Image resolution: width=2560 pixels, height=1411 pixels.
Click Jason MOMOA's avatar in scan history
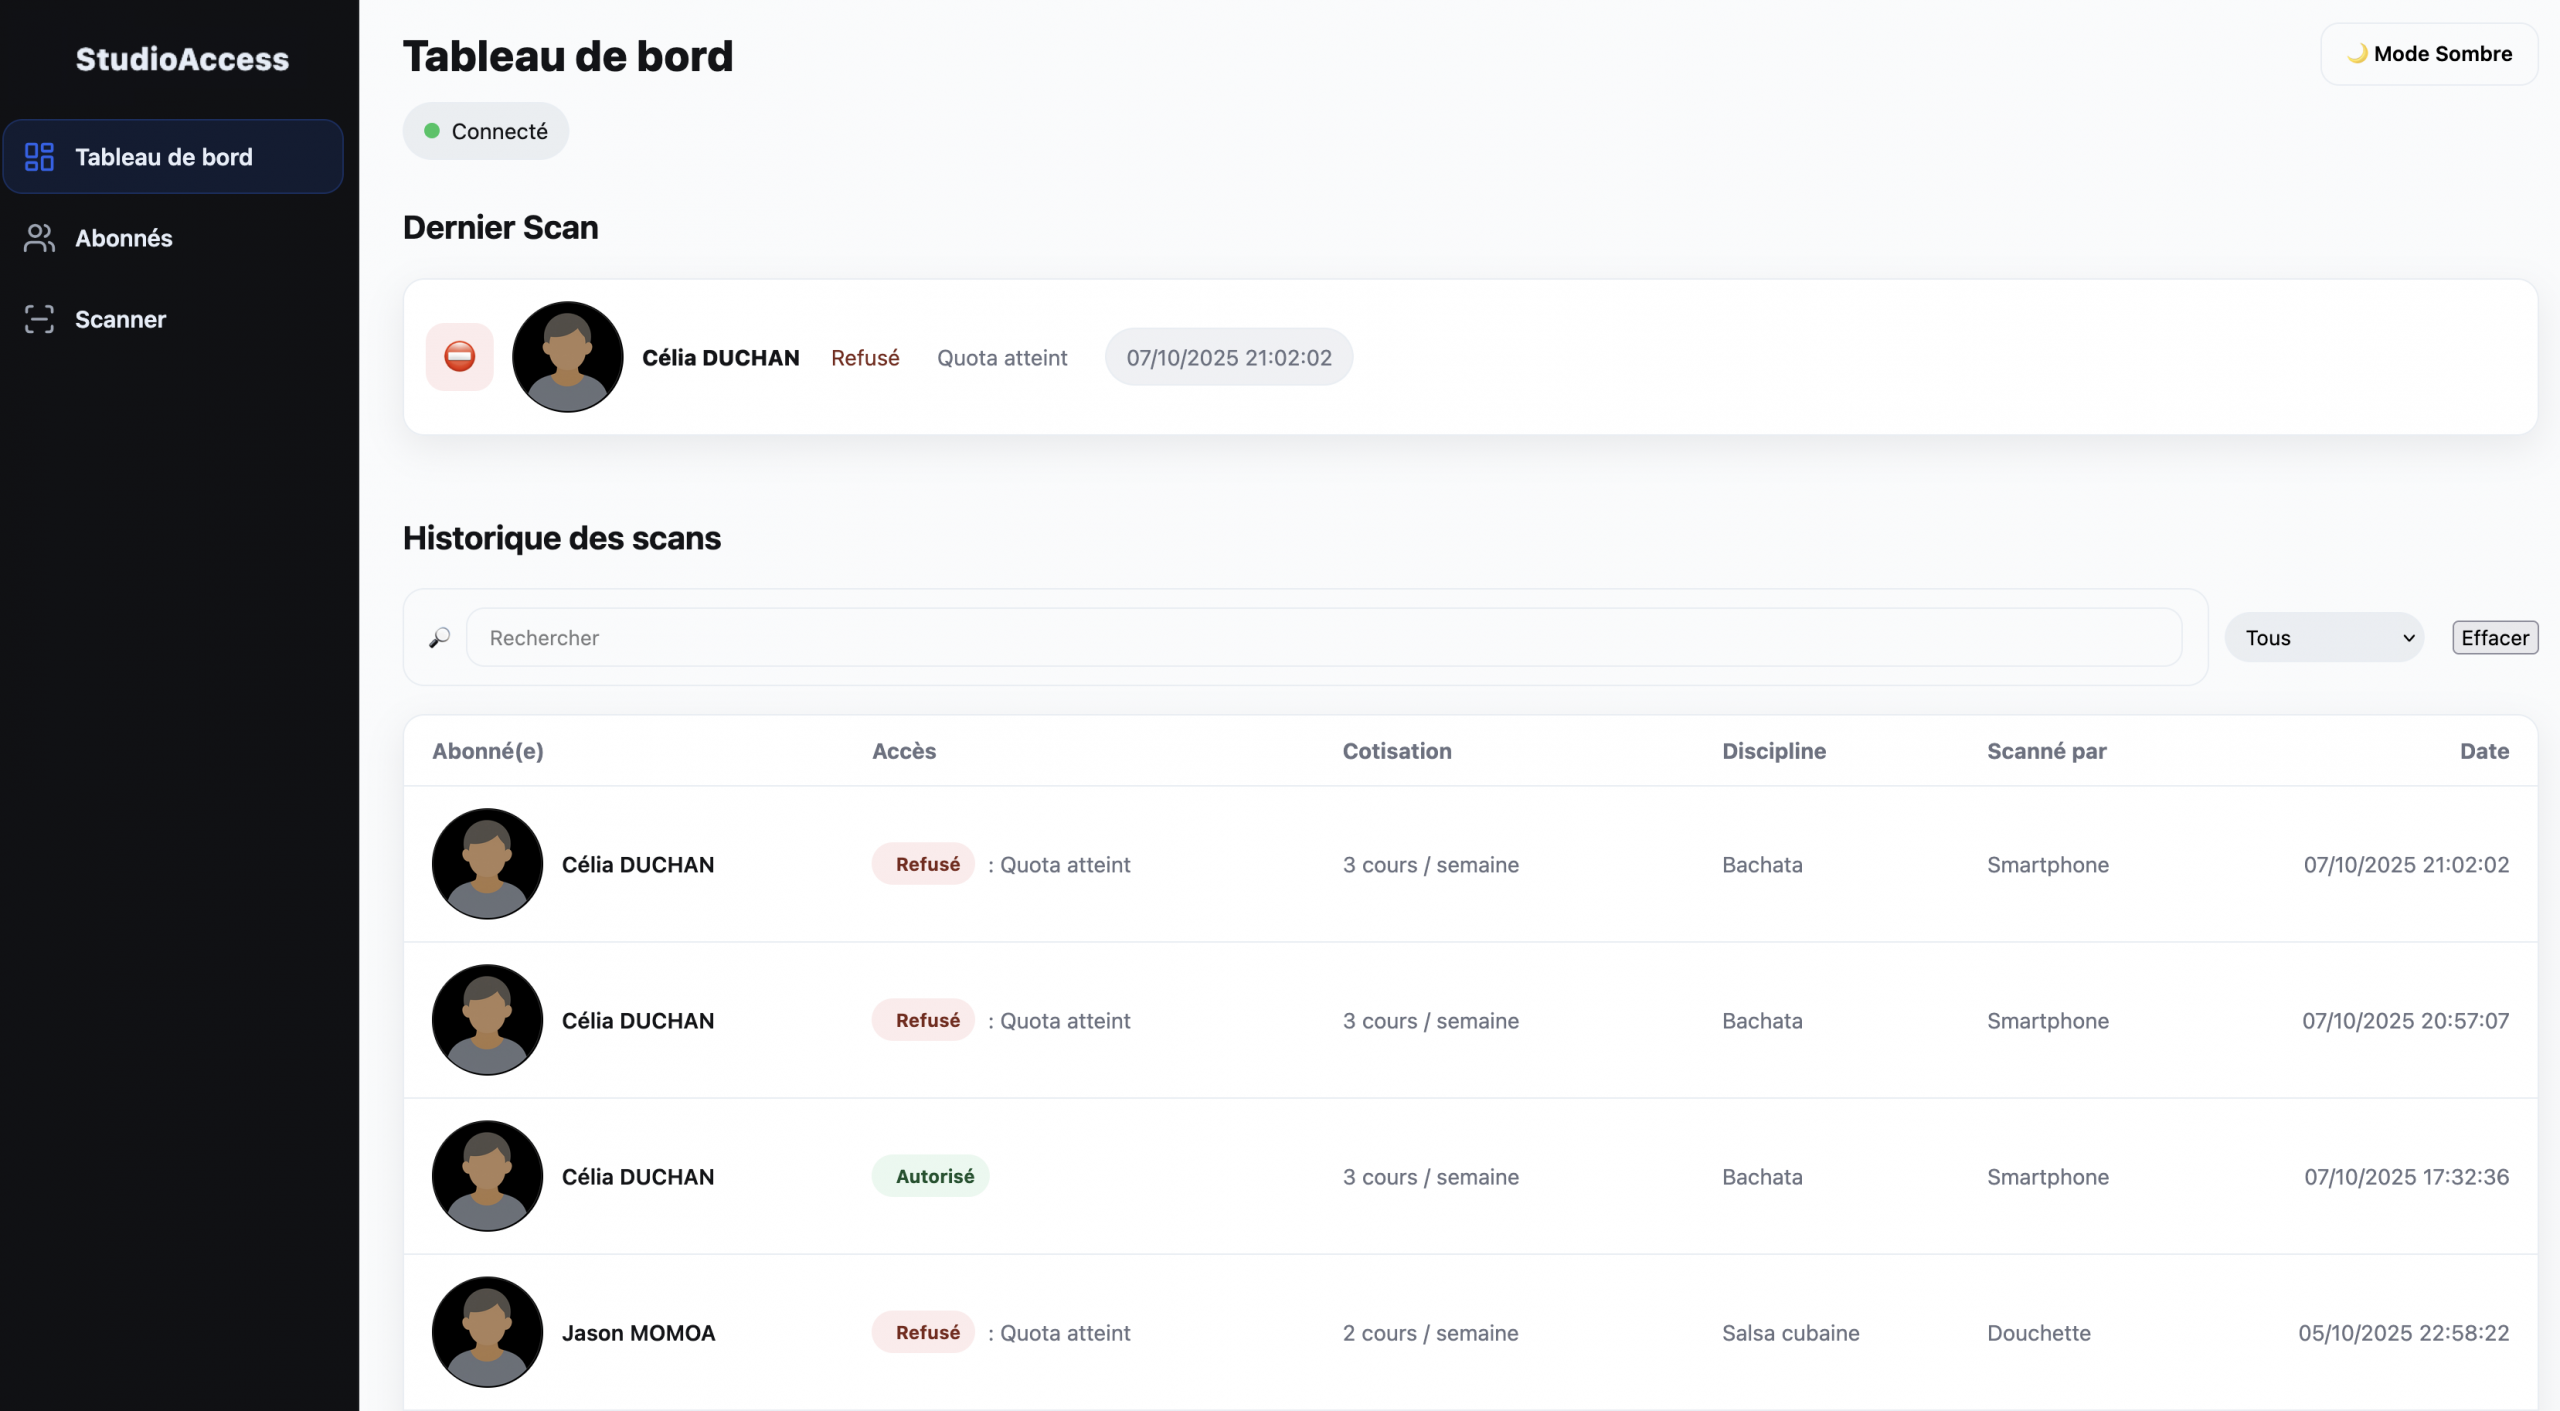point(488,1332)
